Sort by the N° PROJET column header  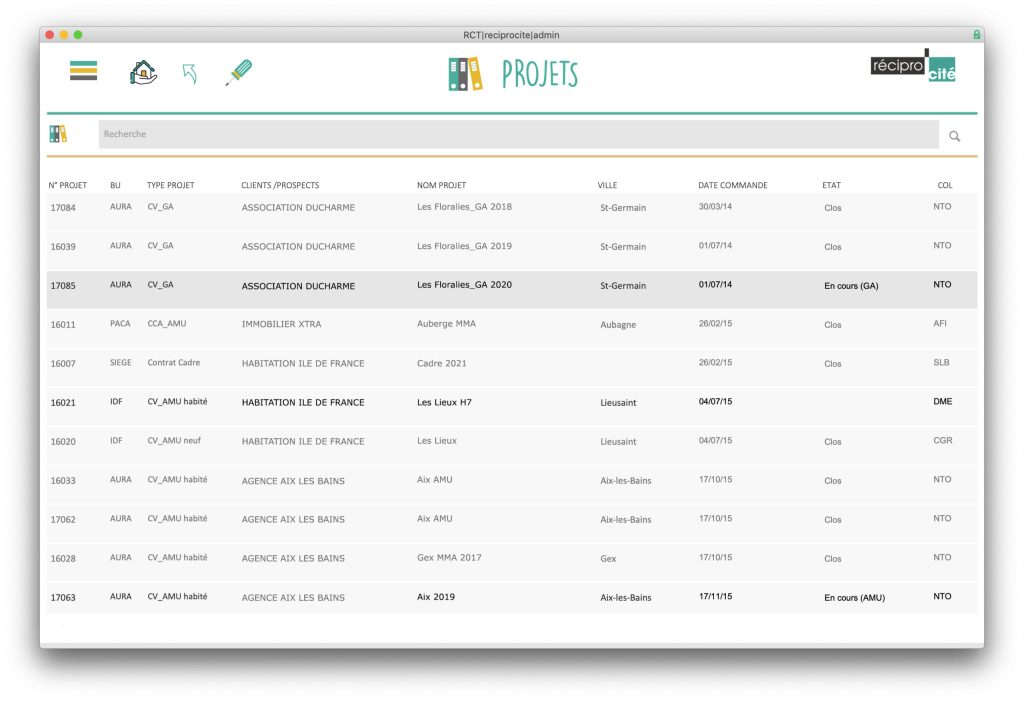[67, 186]
